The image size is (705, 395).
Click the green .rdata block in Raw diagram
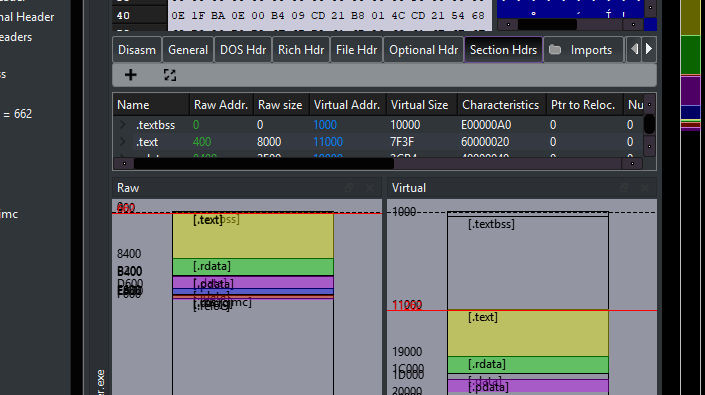coord(253,266)
